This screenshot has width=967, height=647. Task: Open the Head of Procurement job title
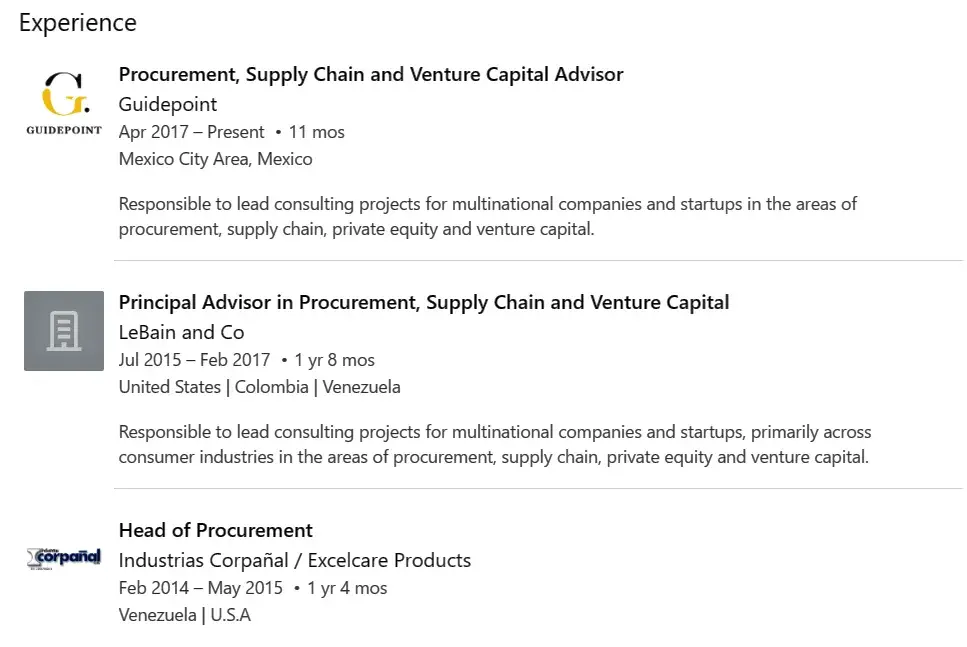[215, 530]
